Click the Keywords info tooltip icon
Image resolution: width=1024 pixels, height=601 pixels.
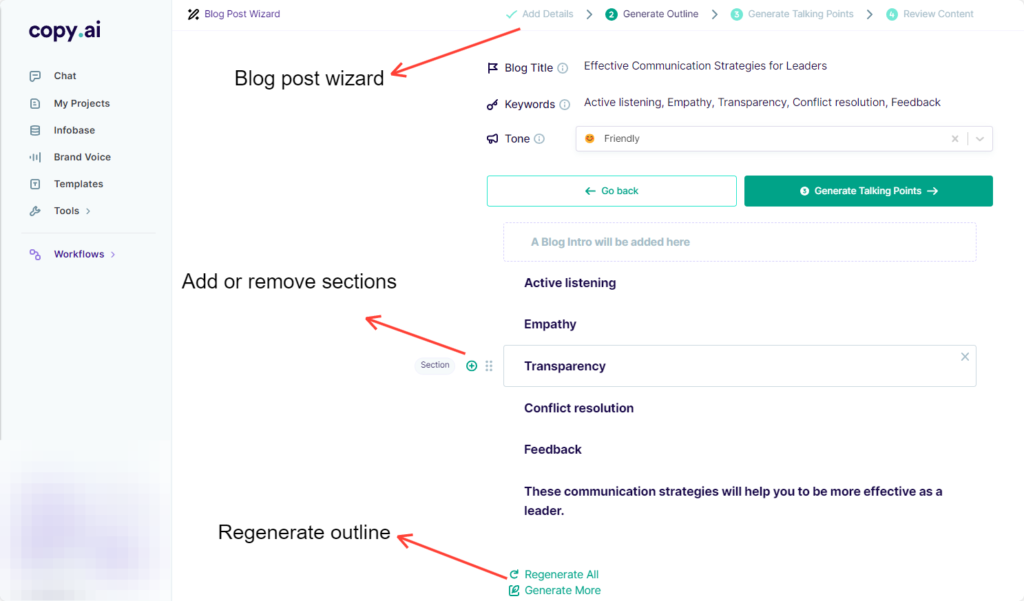(x=564, y=103)
